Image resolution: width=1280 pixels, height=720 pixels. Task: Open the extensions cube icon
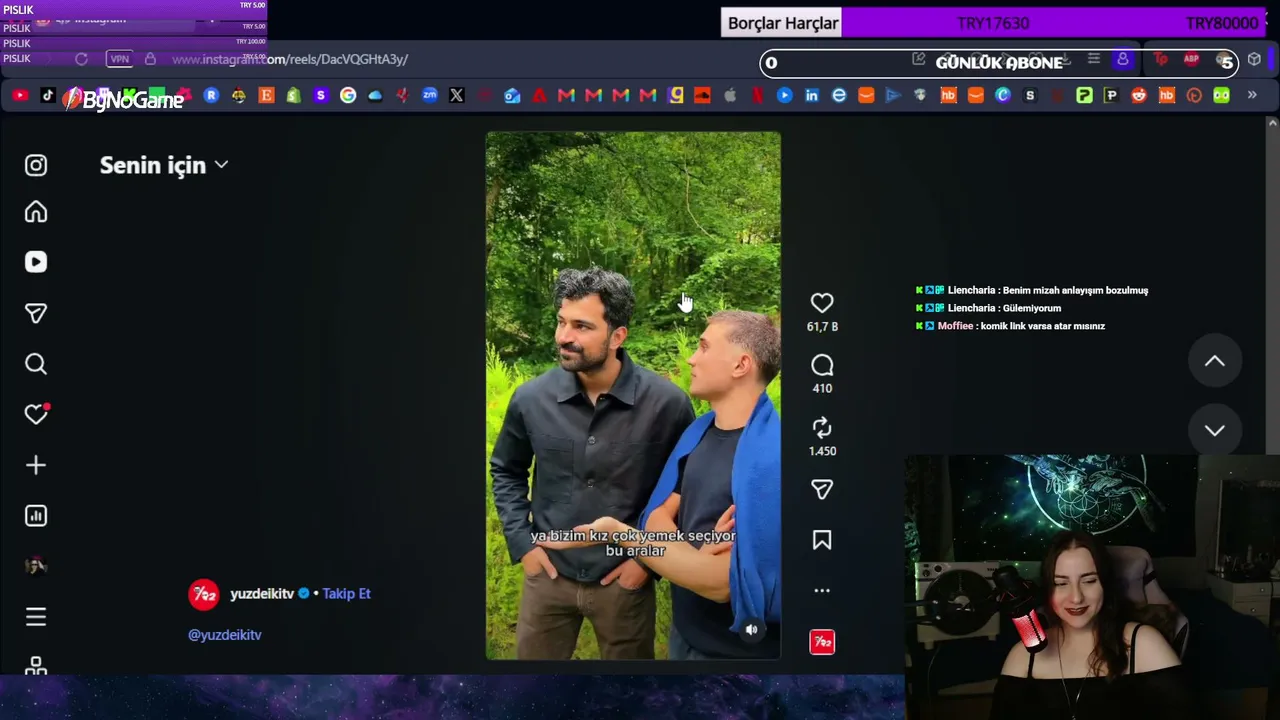pos(1254,60)
